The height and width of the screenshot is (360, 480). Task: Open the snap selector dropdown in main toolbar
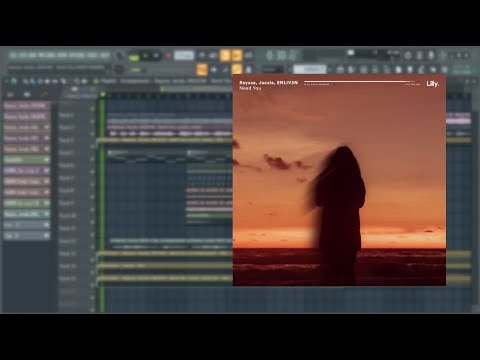click(273, 70)
